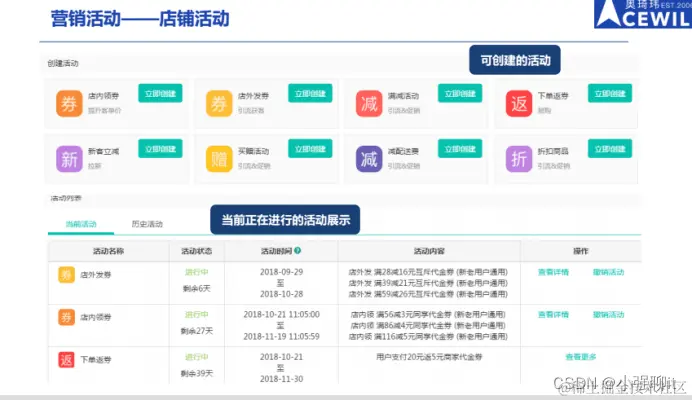Click 立即创建 on the 下单返券 card

pyautogui.click(x=610, y=94)
